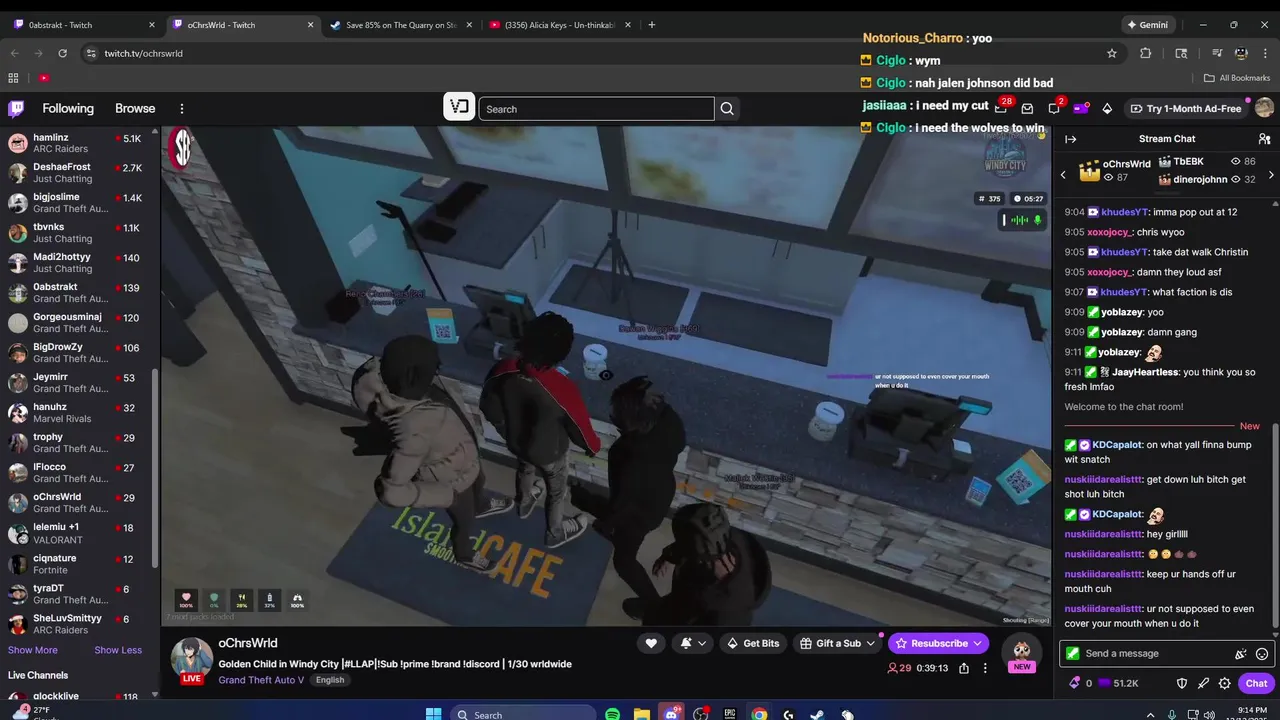Open channel points balance 51.2K
Image resolution: width=1280 pixels, height=720 pixels.
pos(1117,683)
